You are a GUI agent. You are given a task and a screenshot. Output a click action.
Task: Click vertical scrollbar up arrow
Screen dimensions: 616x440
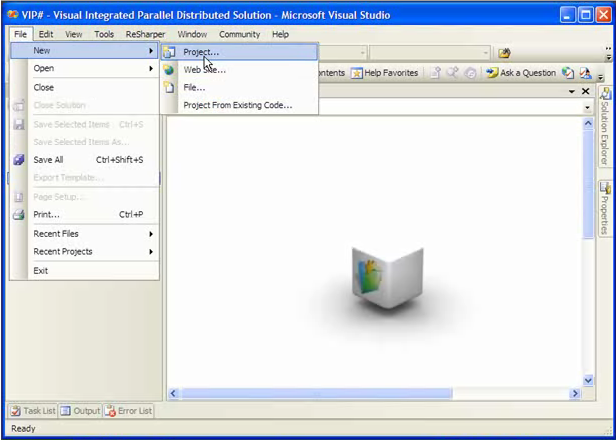[588, 123]
